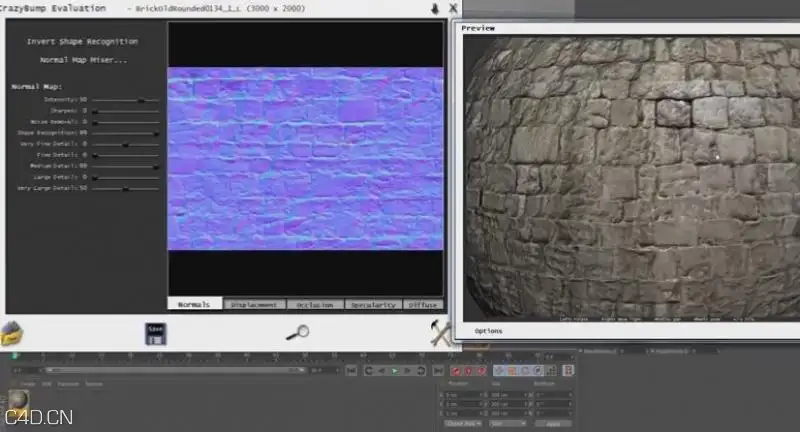The image size is (800, 432).
Task: Open the Size mode dropdown in coordinates panel
Action: tap(508, 424)
